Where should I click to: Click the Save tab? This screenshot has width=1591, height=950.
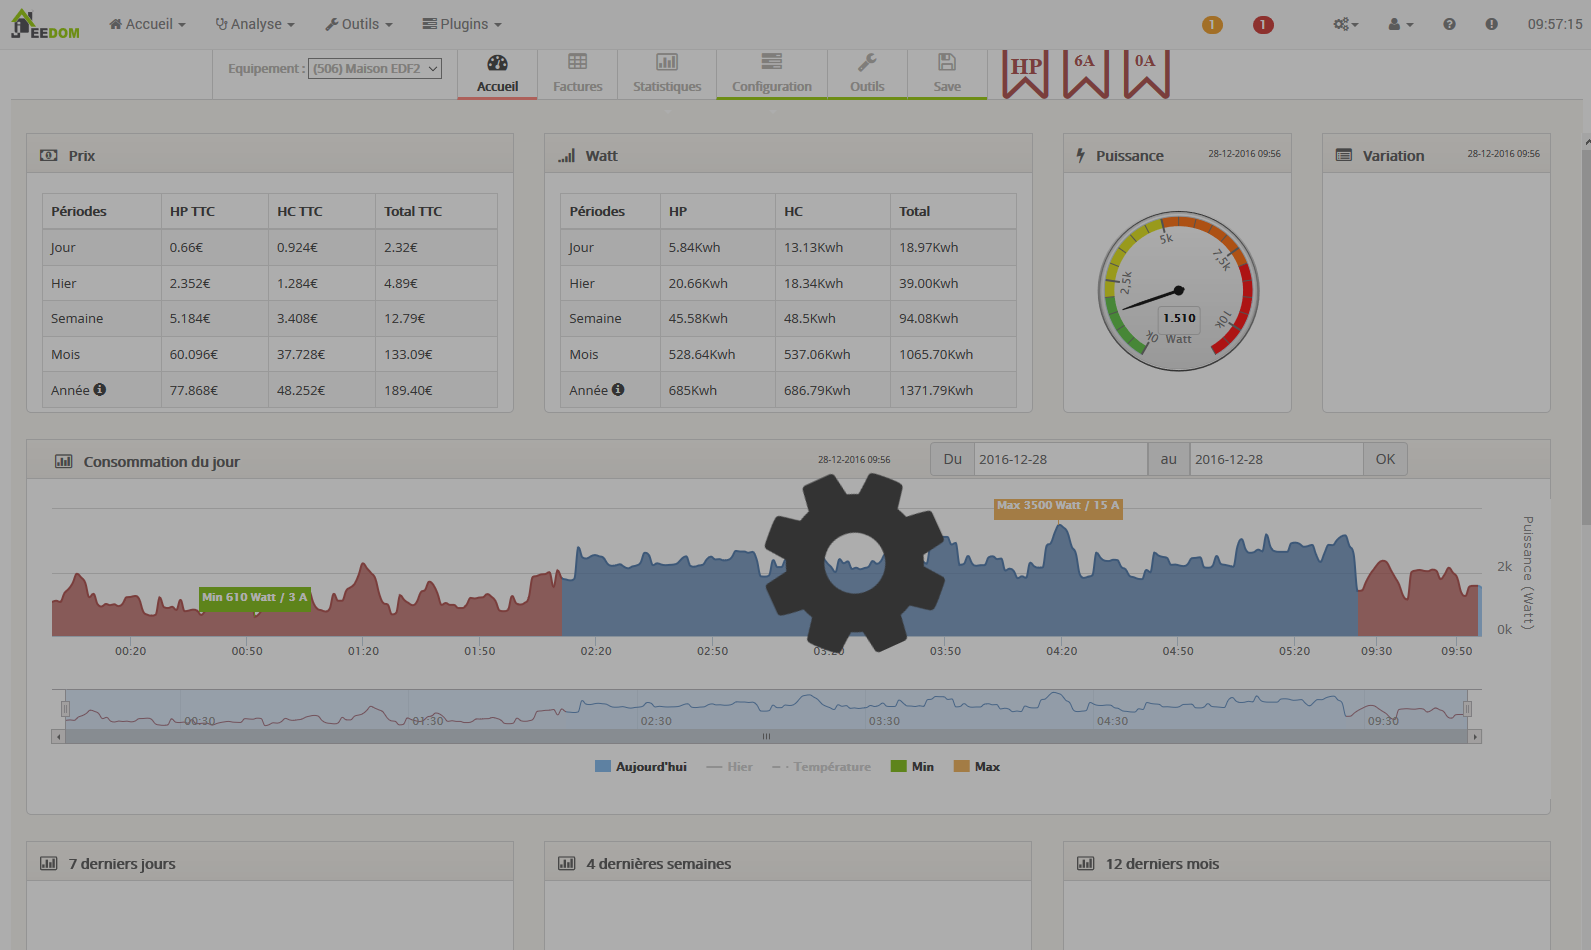[x=947, y=74]
